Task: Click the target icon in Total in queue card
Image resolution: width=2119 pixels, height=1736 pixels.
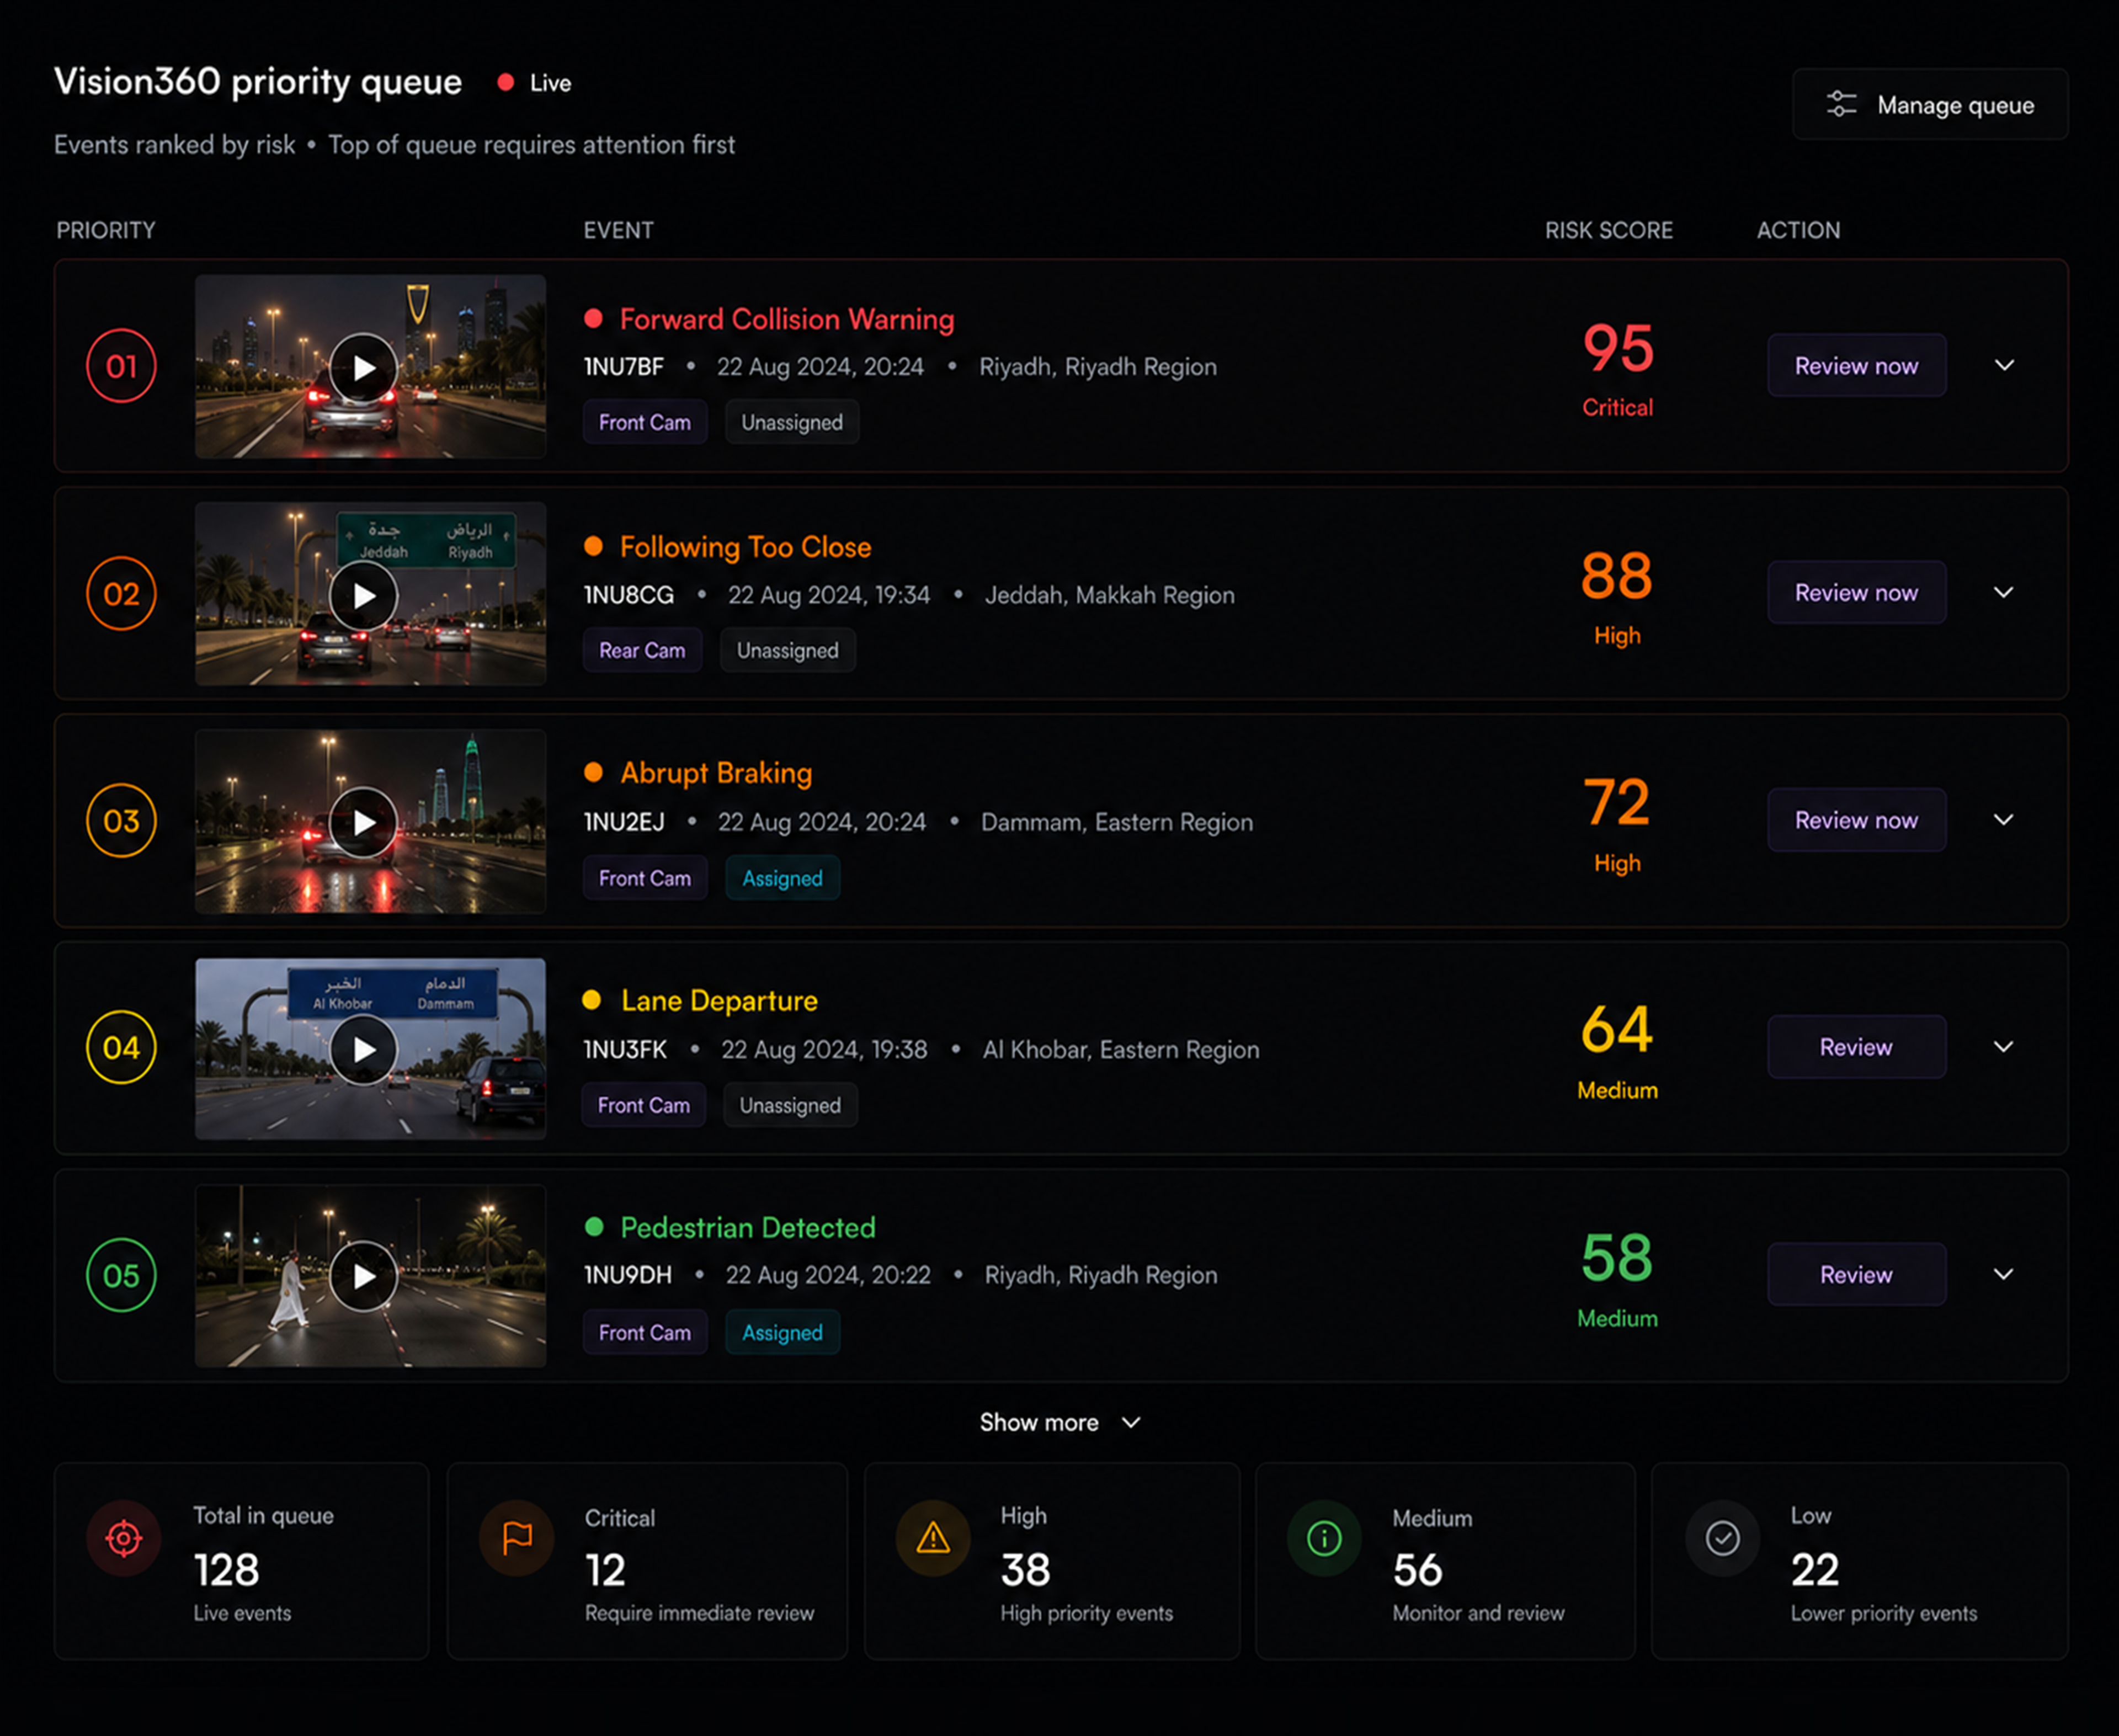Action: tap(124, 1538)
